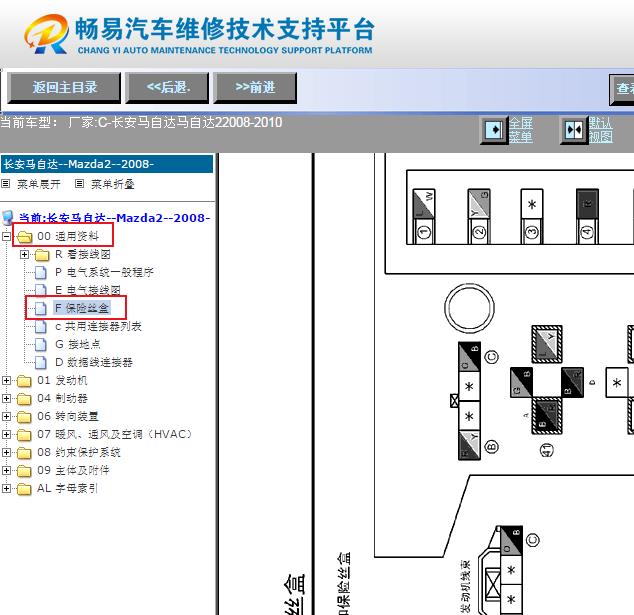The image size is (634, 615).
Task: Expand the R 看接线图 folder
Action: [x=24, y=254]
